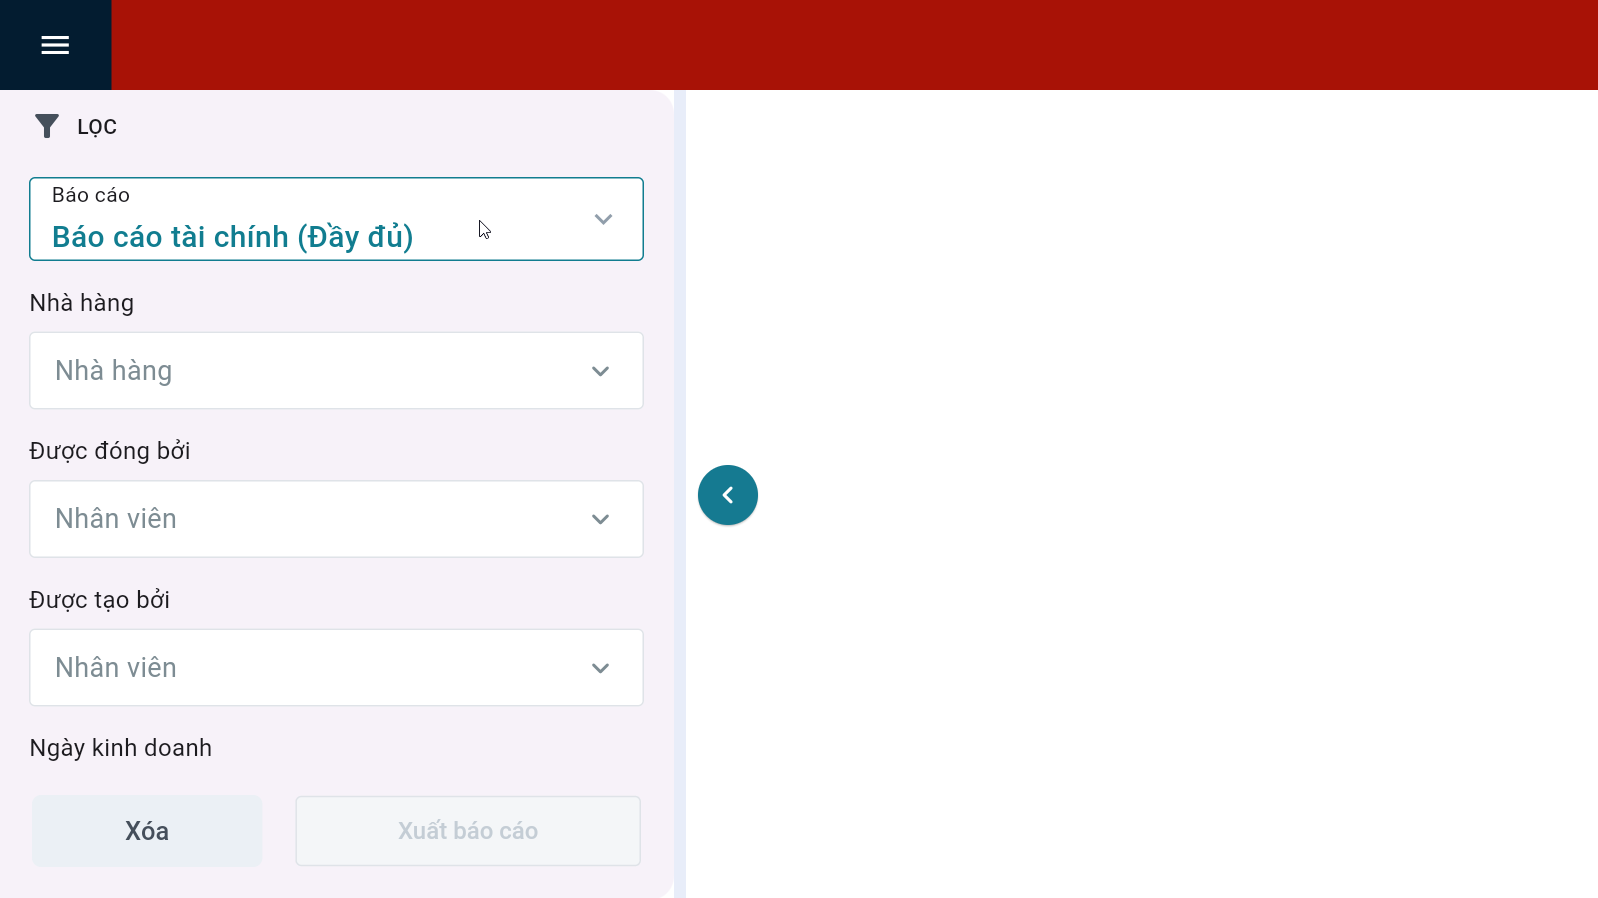This screenshot has height=898, width=1598.
Task: Click the Ngày kinh doanh label
Action: click(x=121, y=748)
